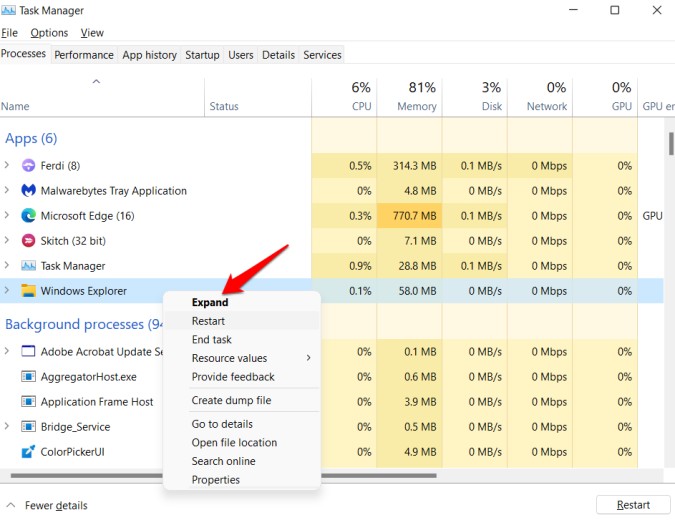
Task: Click the 58.0 MB memory cell
Action: point(409,291)
